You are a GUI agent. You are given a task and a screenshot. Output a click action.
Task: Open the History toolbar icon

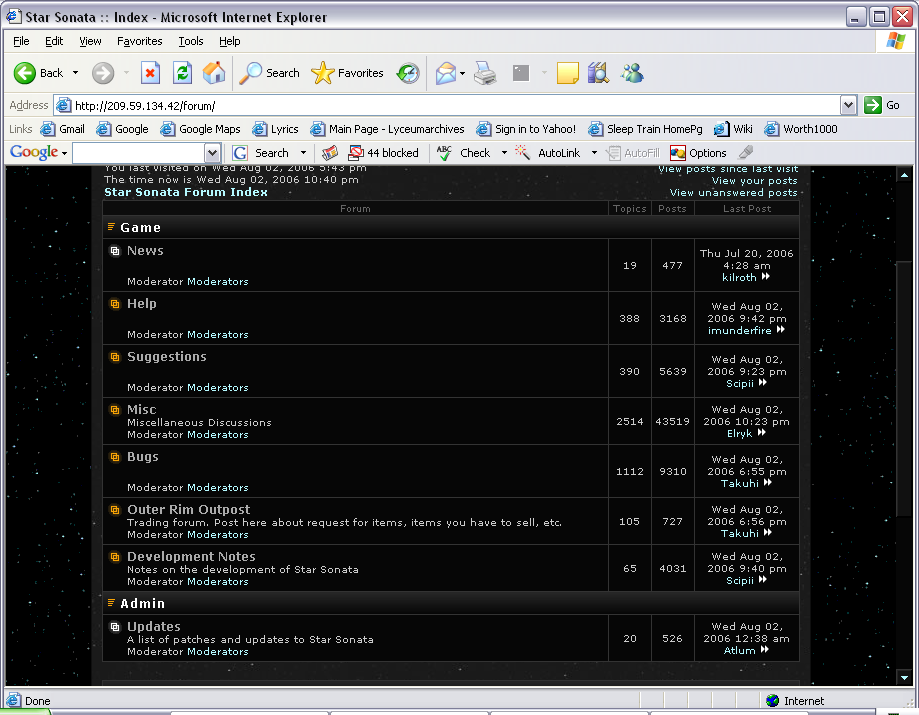[x=408, y=73]
